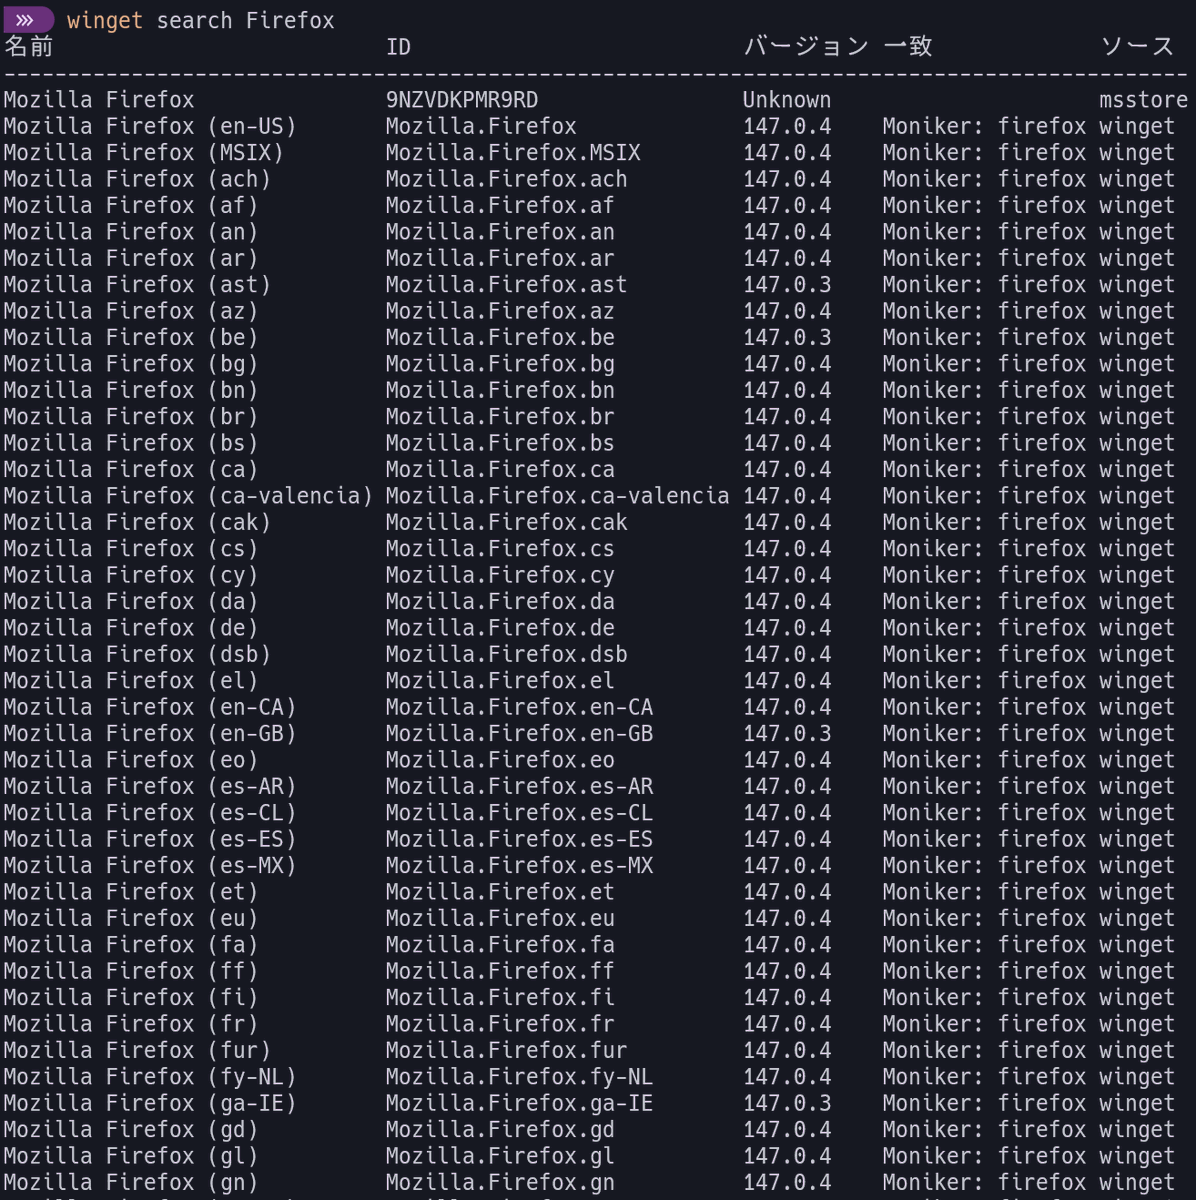Select the ID 9NZVDKPMR9RD
This screenshot has width=1196, height=1200.
pos(462,100)
